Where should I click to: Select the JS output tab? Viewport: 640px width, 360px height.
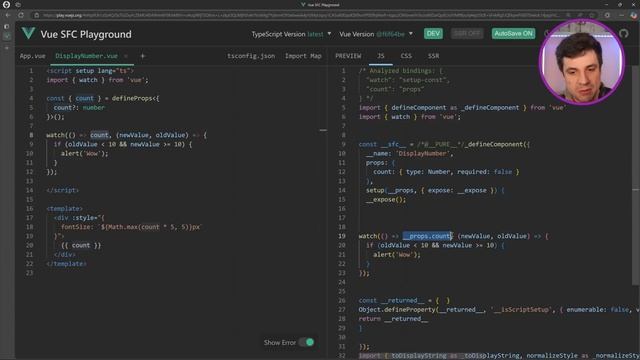point(380,56)
